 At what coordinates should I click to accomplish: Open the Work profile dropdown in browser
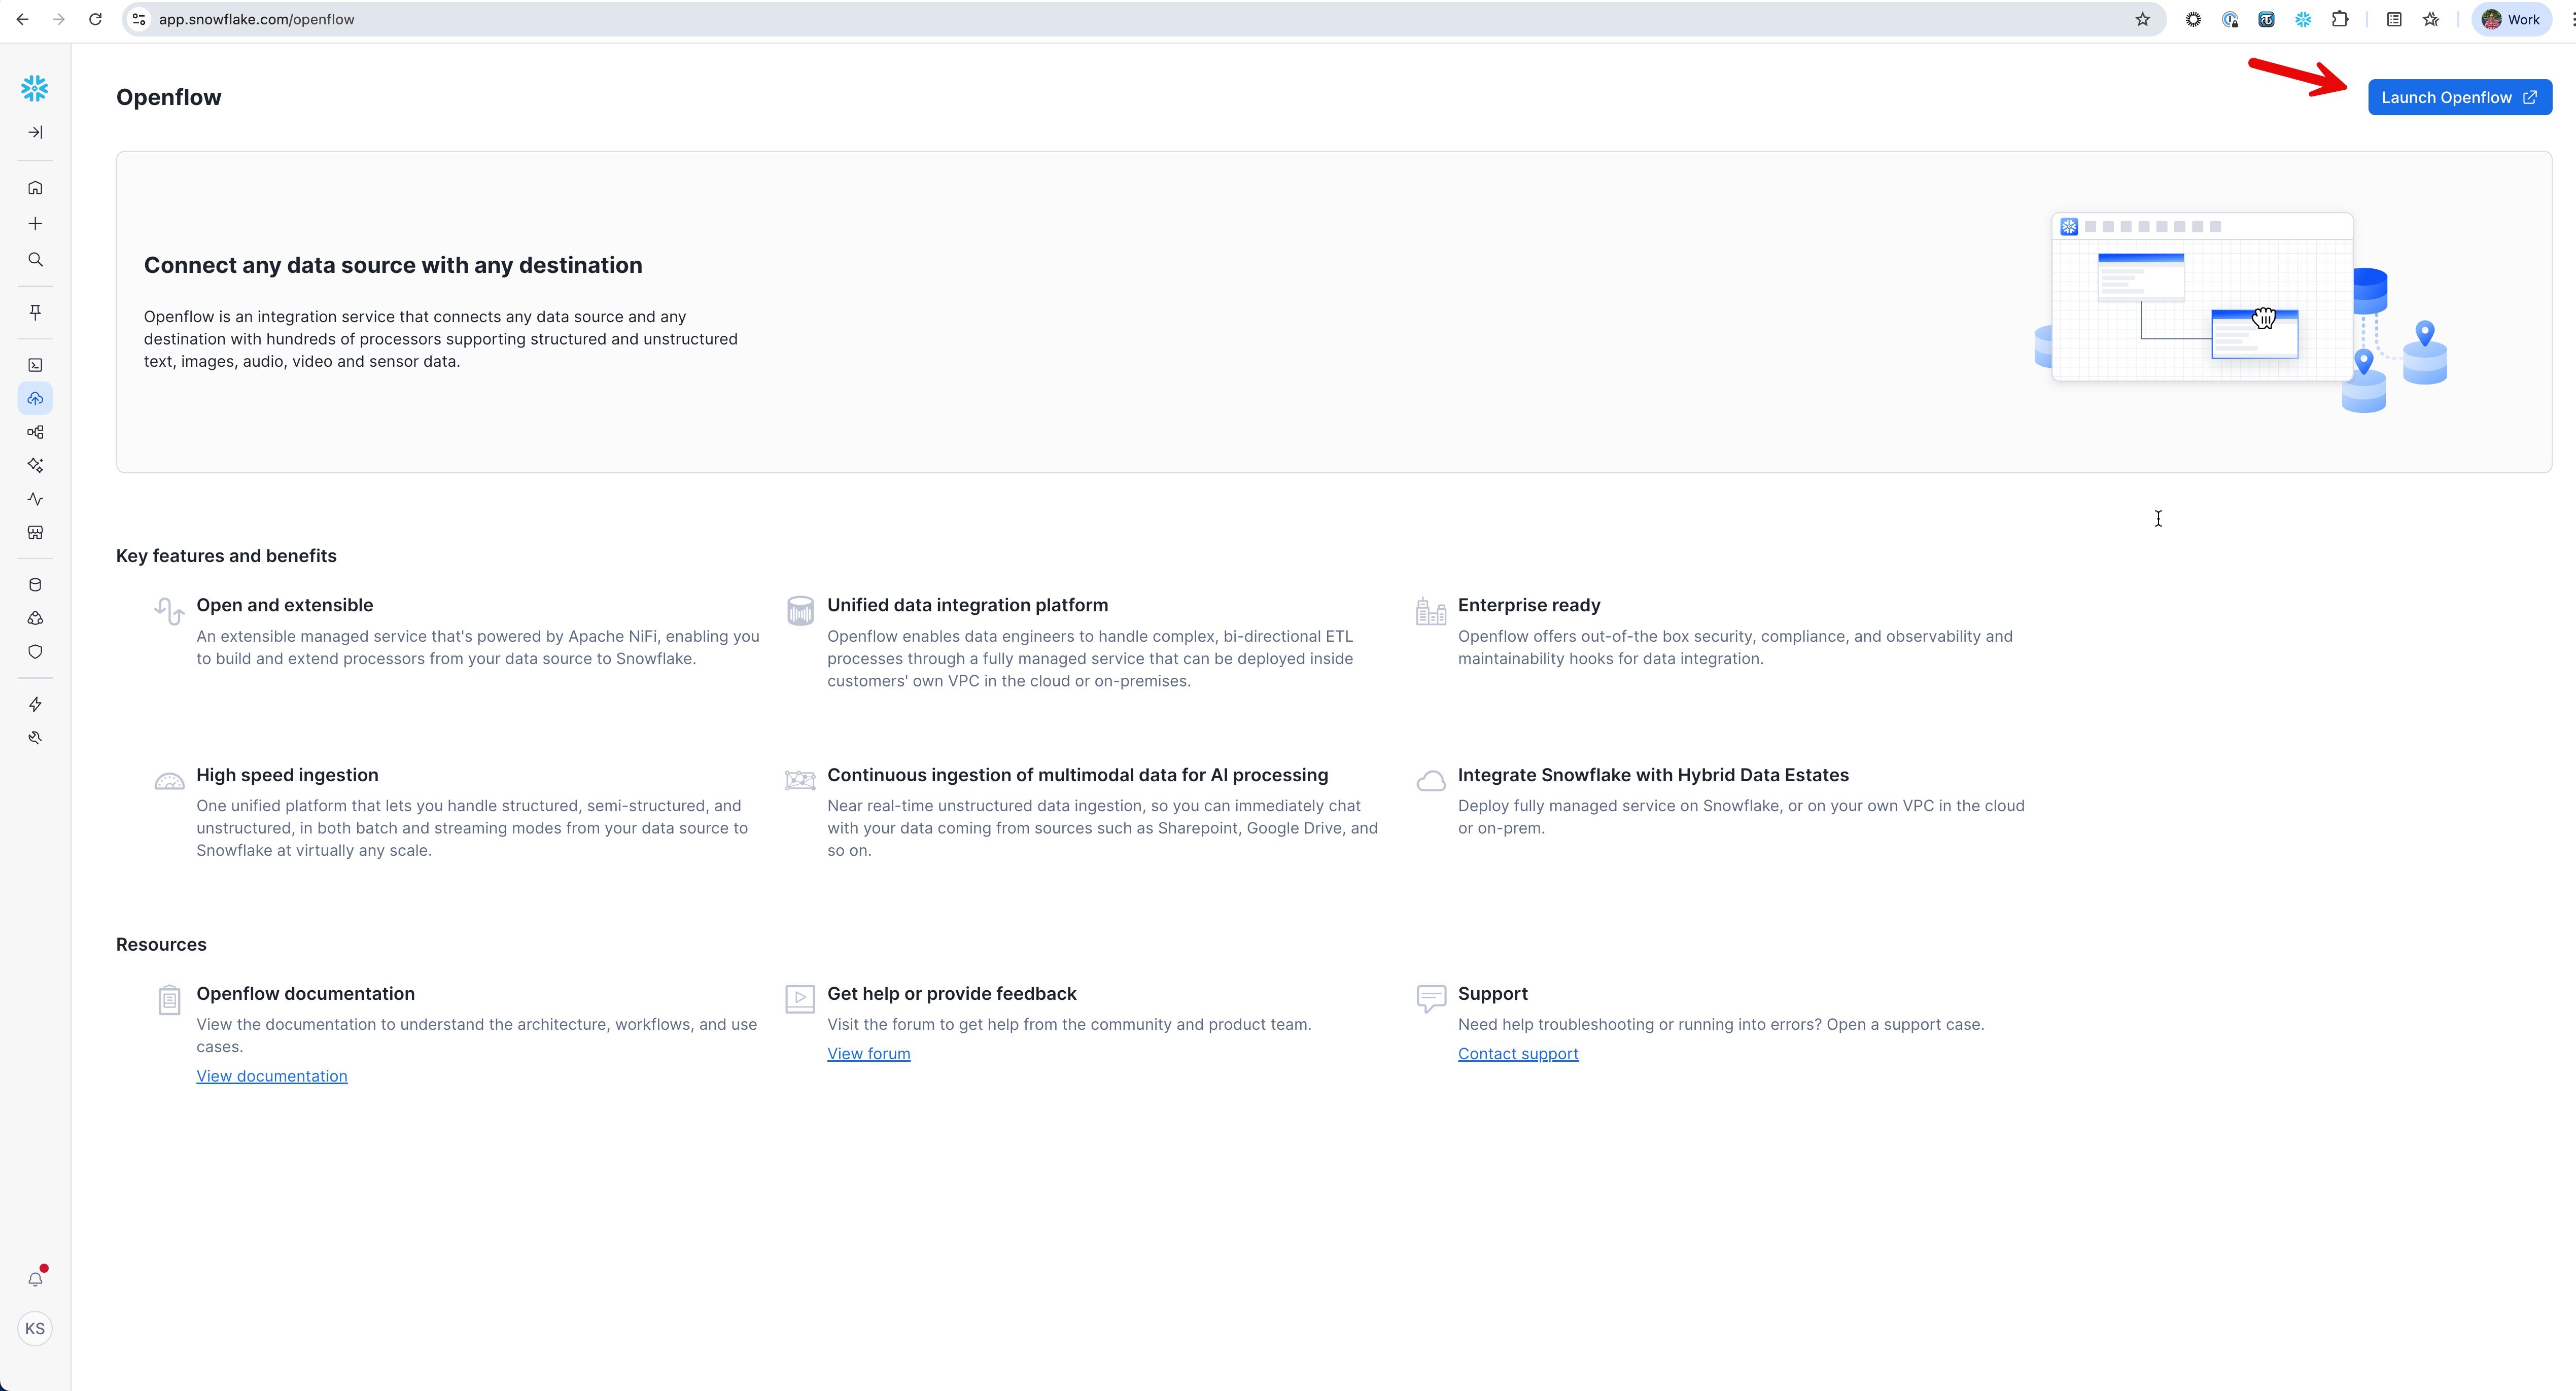click(x=2511, y=19)
